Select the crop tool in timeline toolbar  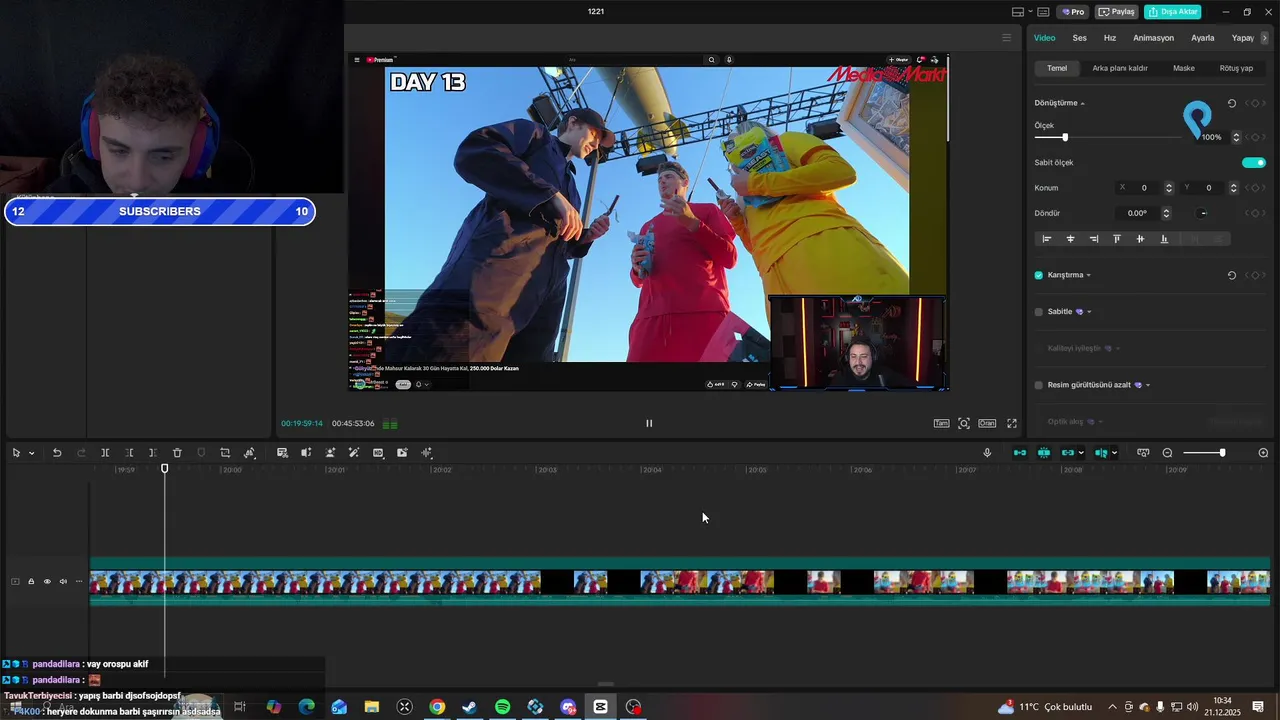click(225, 453)
